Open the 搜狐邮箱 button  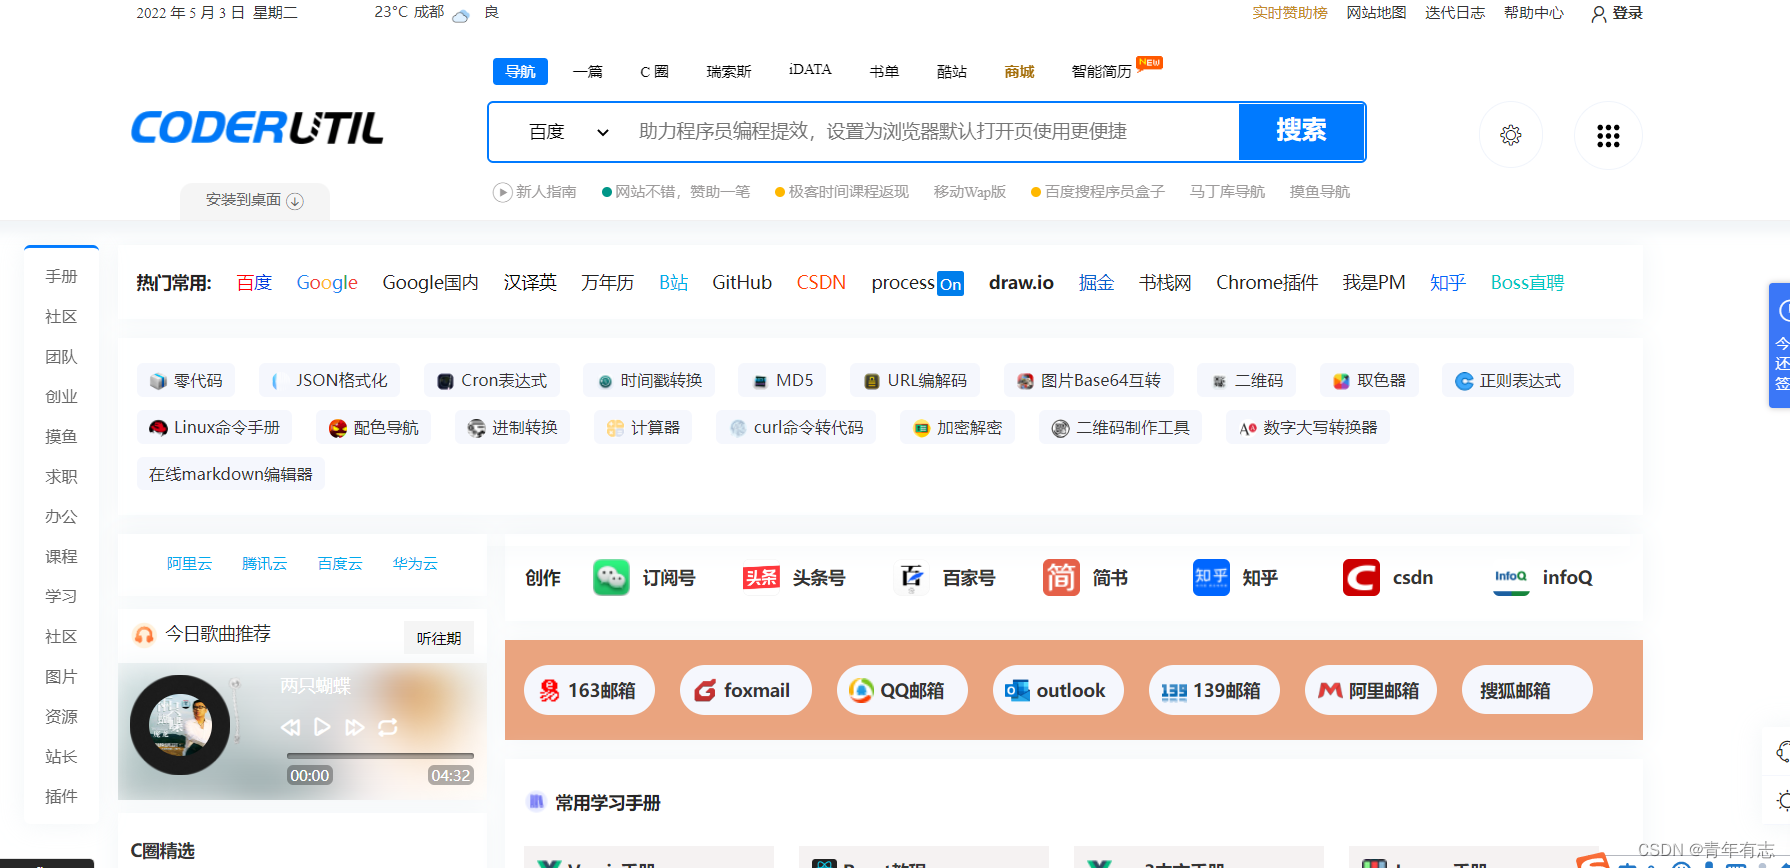coord(1527,690)
